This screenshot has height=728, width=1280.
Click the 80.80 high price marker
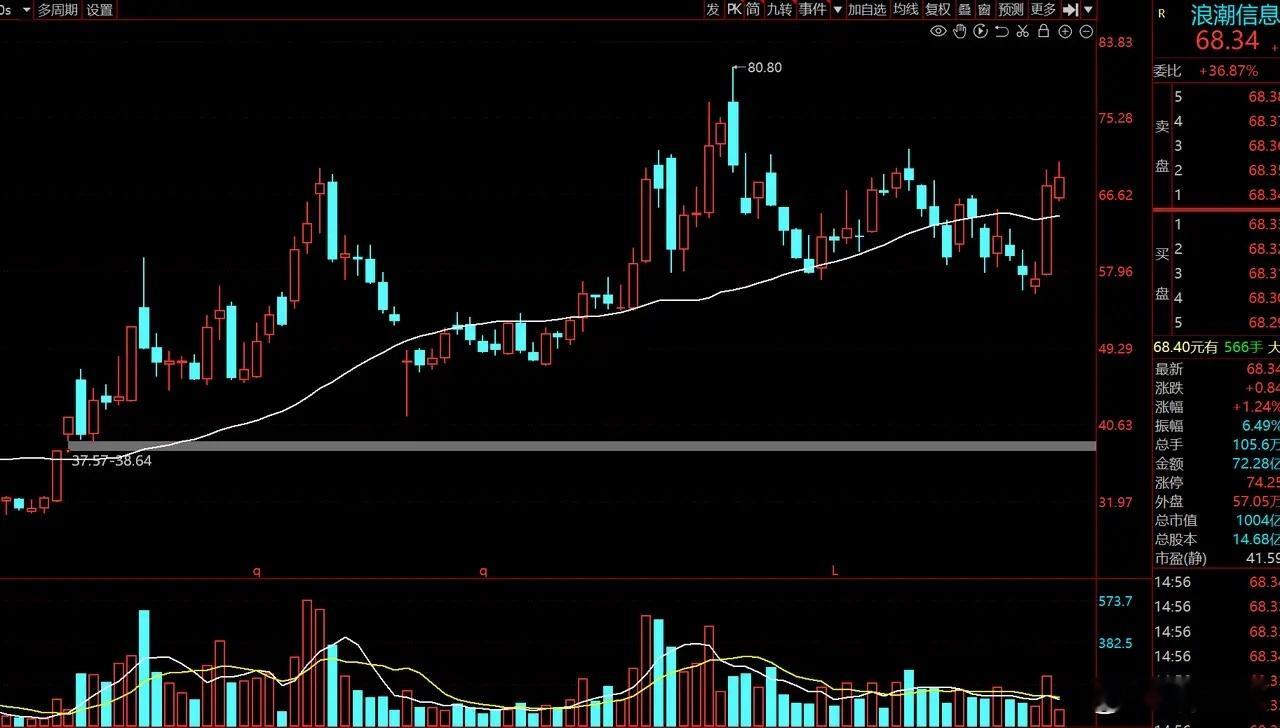[x=765, y=68]
